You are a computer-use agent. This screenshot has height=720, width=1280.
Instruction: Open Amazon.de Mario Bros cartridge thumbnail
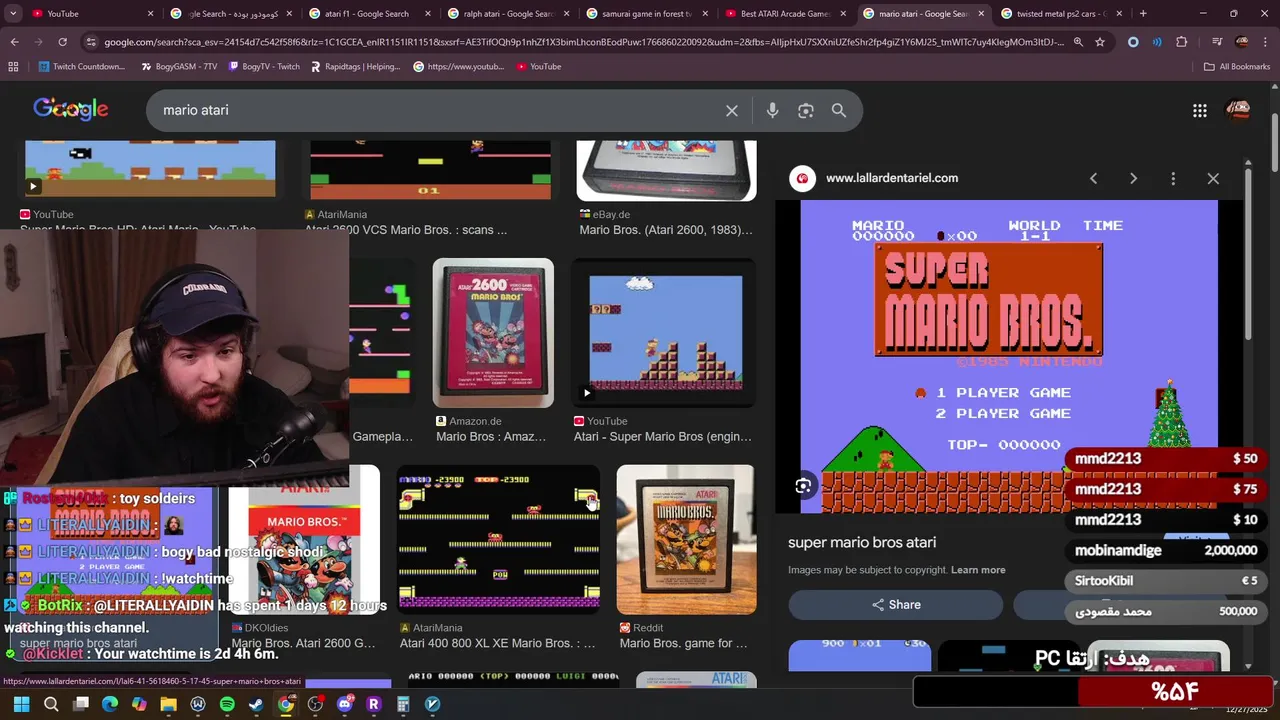pyautogui.click(x=493, y=333)
